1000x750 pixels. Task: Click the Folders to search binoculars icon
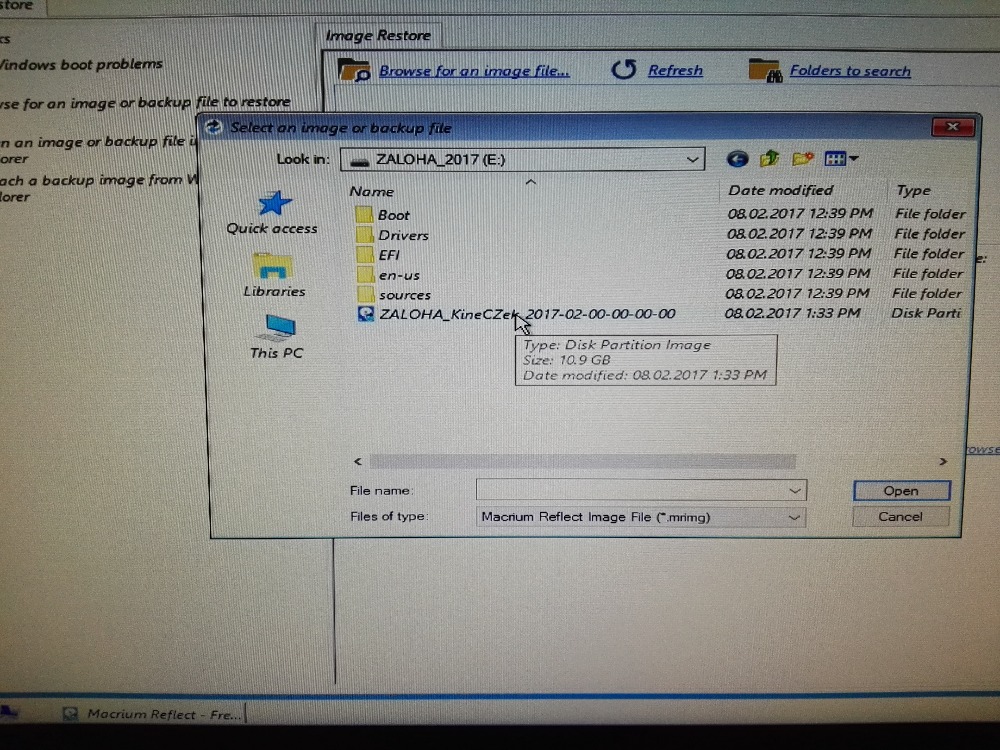tap(764, 70)
